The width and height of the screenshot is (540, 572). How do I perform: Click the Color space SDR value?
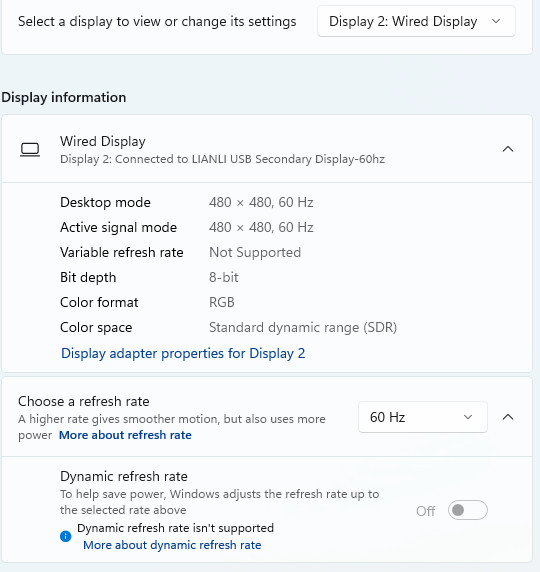(x=303, y=327)
